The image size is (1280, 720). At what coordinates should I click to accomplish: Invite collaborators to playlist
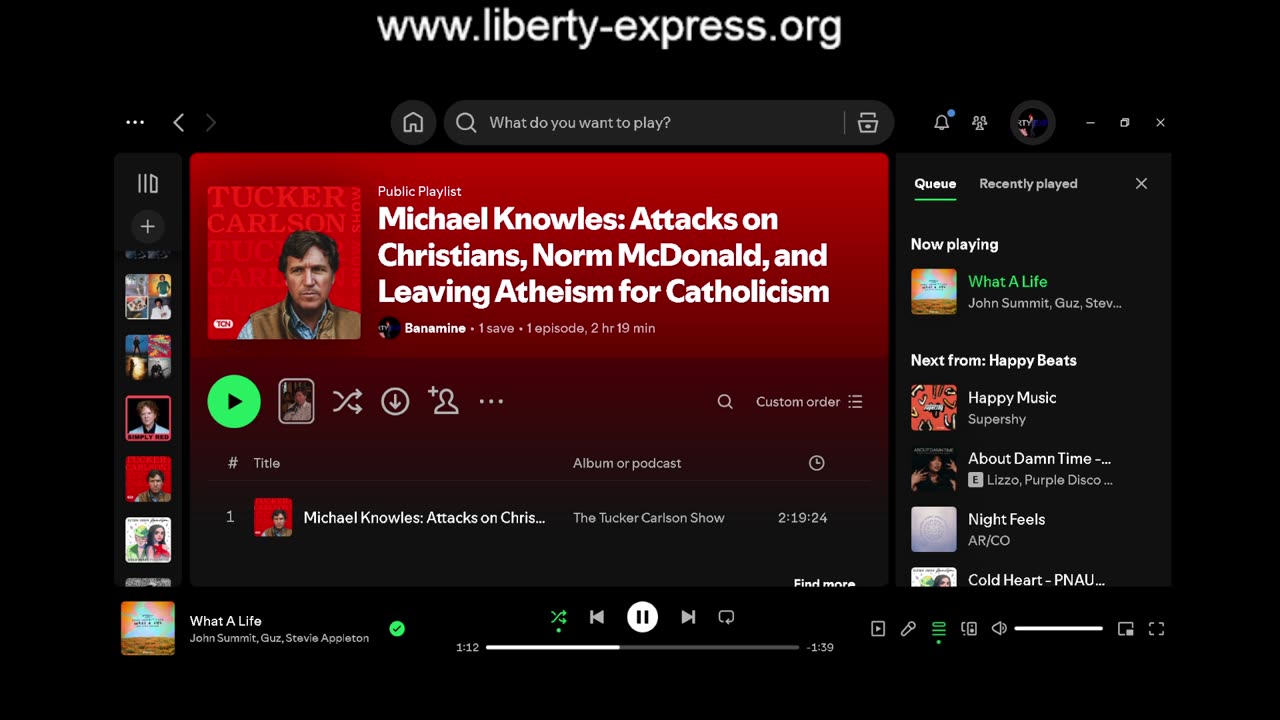[443, 401]
